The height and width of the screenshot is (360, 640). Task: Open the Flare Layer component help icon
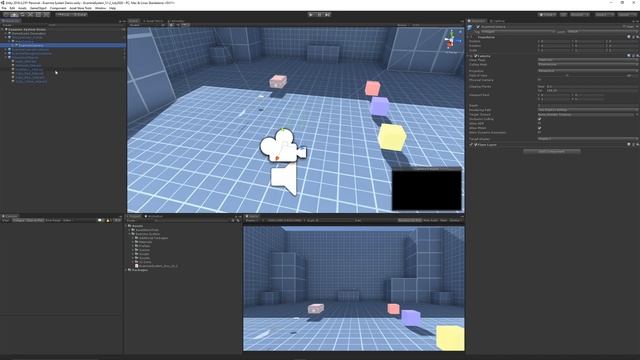[629, 144]
